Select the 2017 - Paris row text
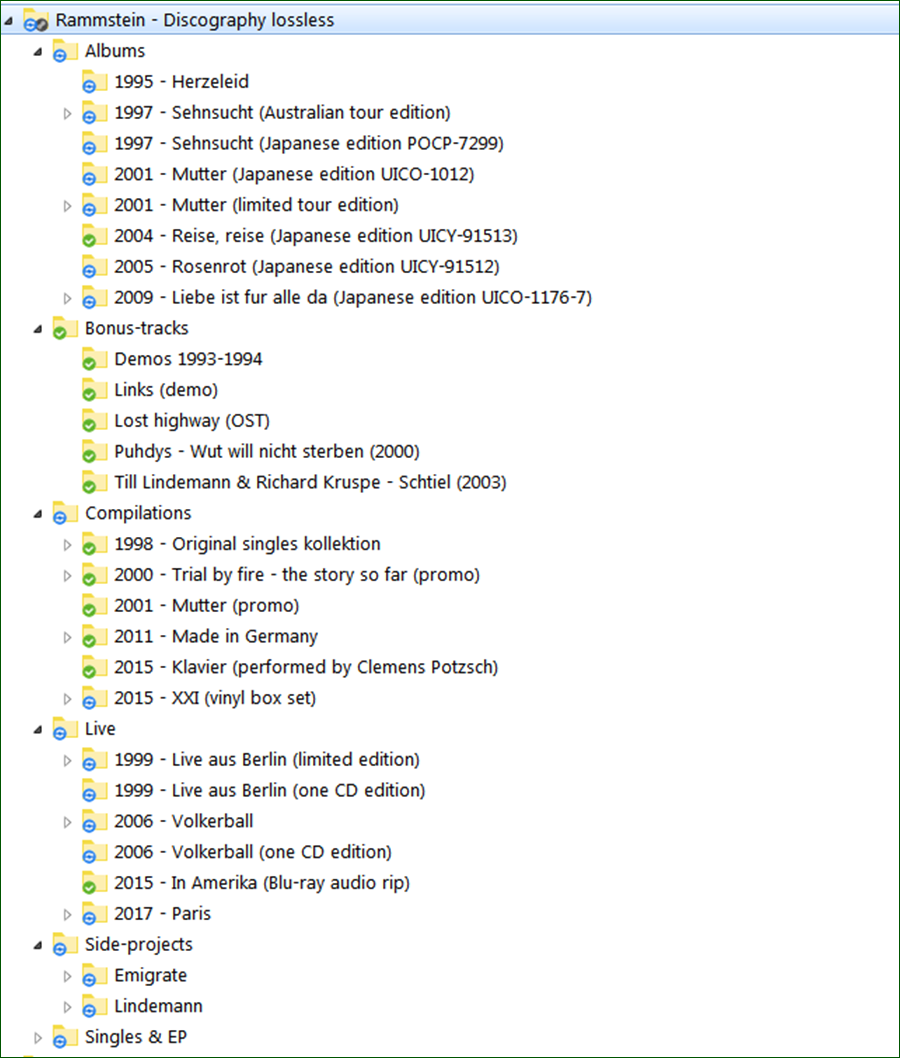 (x=163, y=914)
